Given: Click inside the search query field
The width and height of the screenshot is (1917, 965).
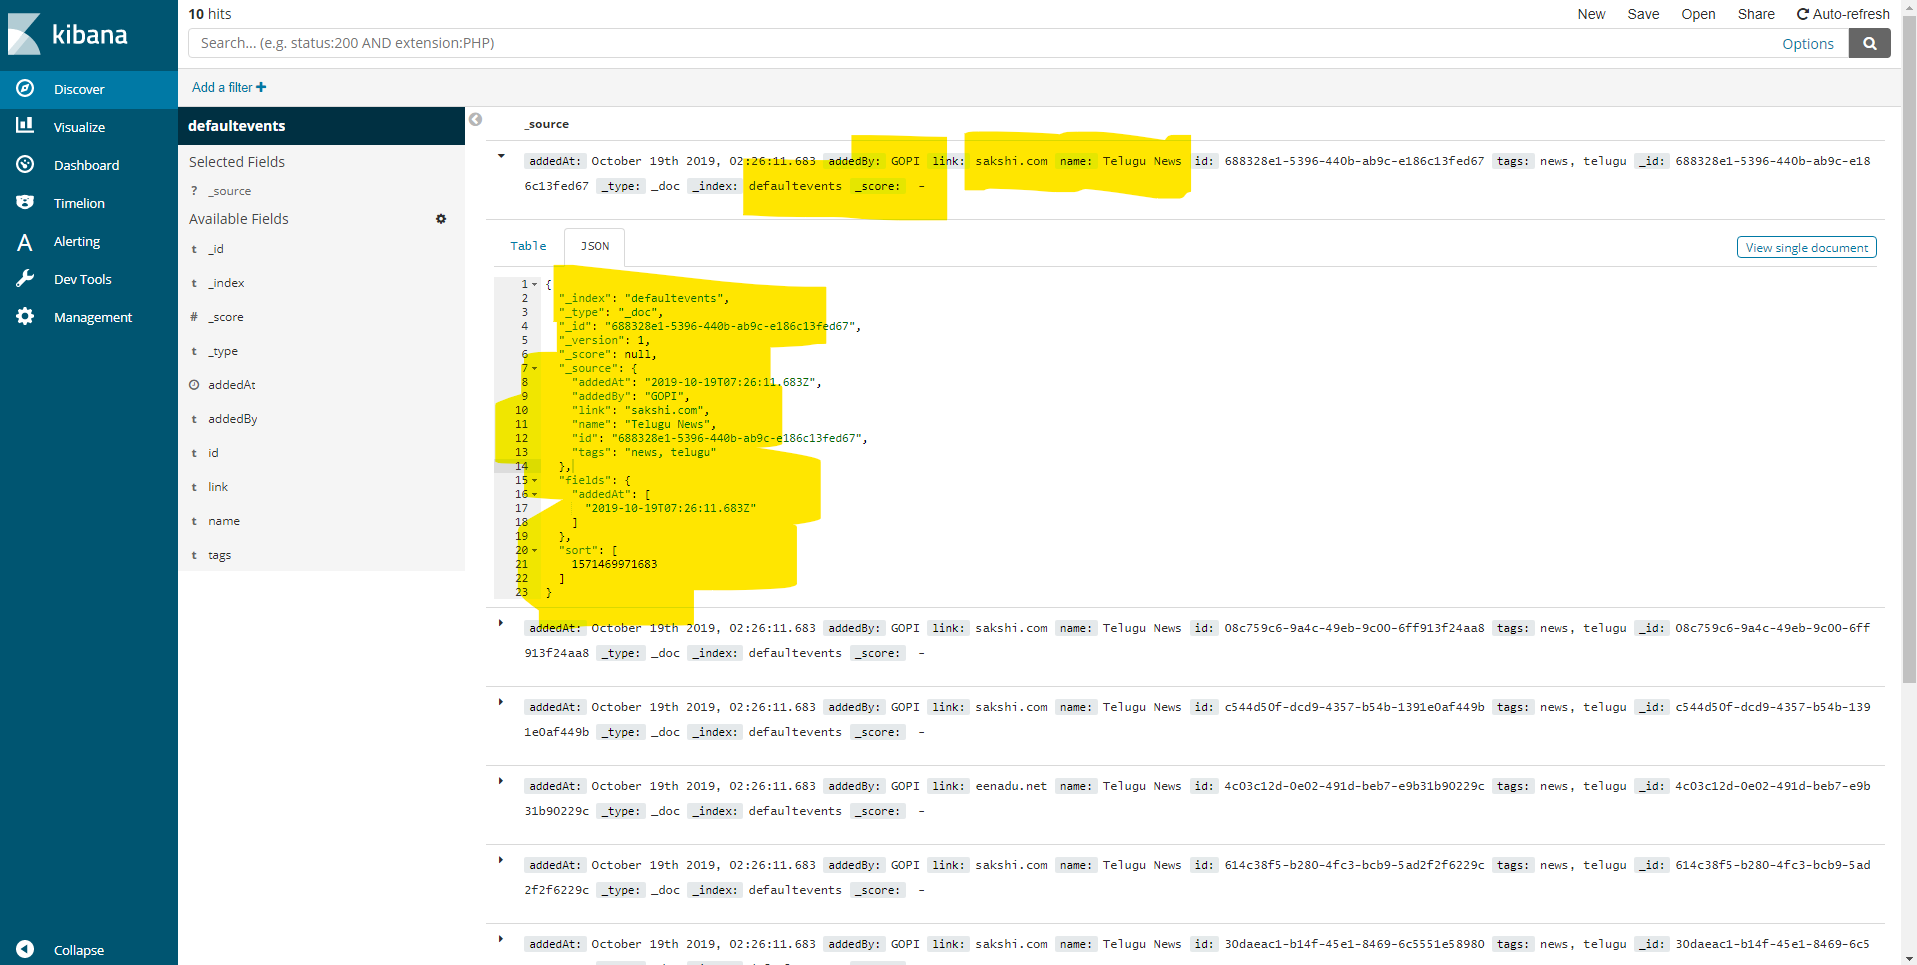Looking at the screenshot, I should [x=900, y=43].
